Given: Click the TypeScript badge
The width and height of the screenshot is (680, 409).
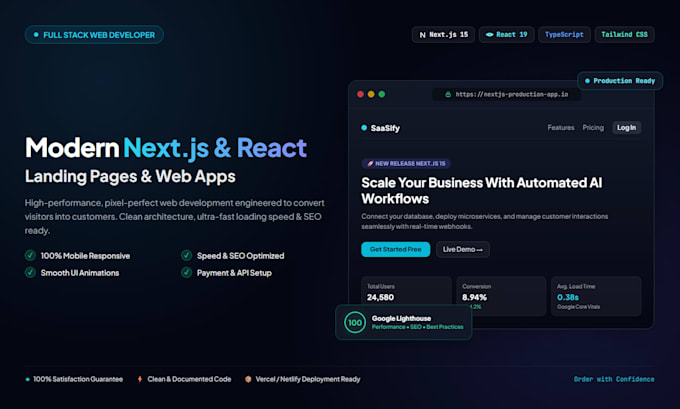Looking at the screenshot, I should [564, 35].
